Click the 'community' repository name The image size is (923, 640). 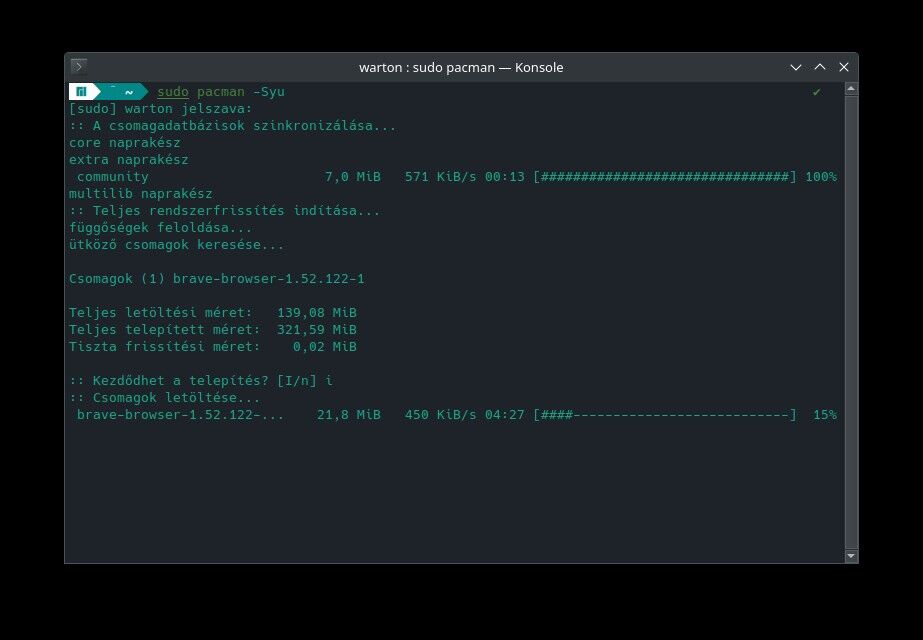(113, 177)
